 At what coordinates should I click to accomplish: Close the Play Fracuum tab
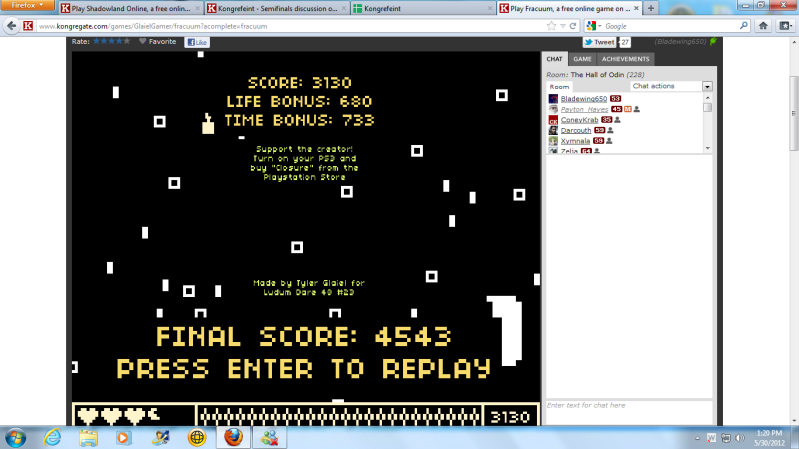[636, 8]
